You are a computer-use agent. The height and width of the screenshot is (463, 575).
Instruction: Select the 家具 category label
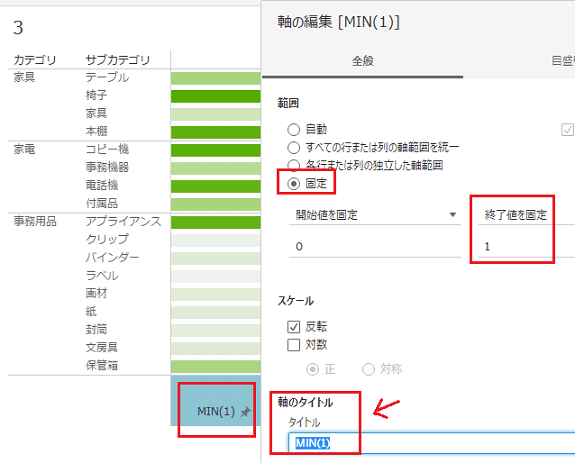pyautogui.click(x=24, y=77)
